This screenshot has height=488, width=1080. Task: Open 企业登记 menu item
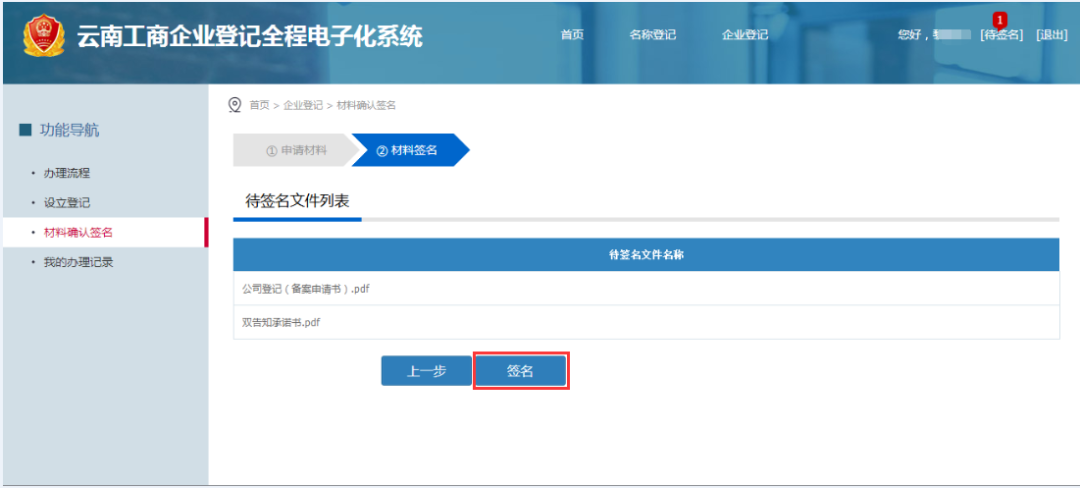click(745, 35)
